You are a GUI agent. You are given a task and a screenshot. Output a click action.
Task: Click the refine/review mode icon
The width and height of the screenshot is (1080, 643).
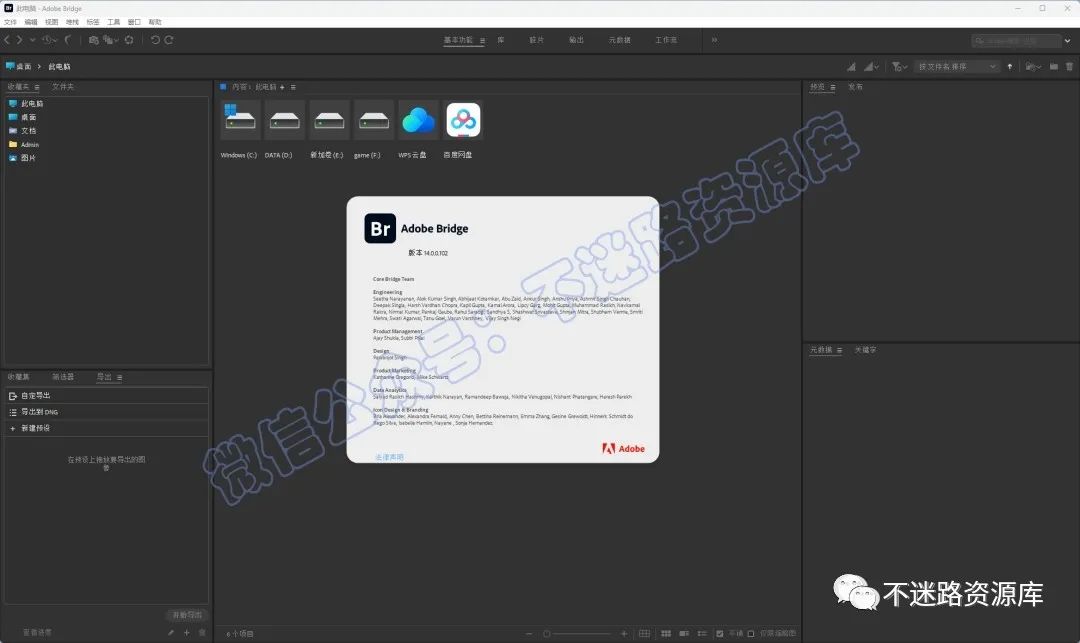(x=110, y=40)
